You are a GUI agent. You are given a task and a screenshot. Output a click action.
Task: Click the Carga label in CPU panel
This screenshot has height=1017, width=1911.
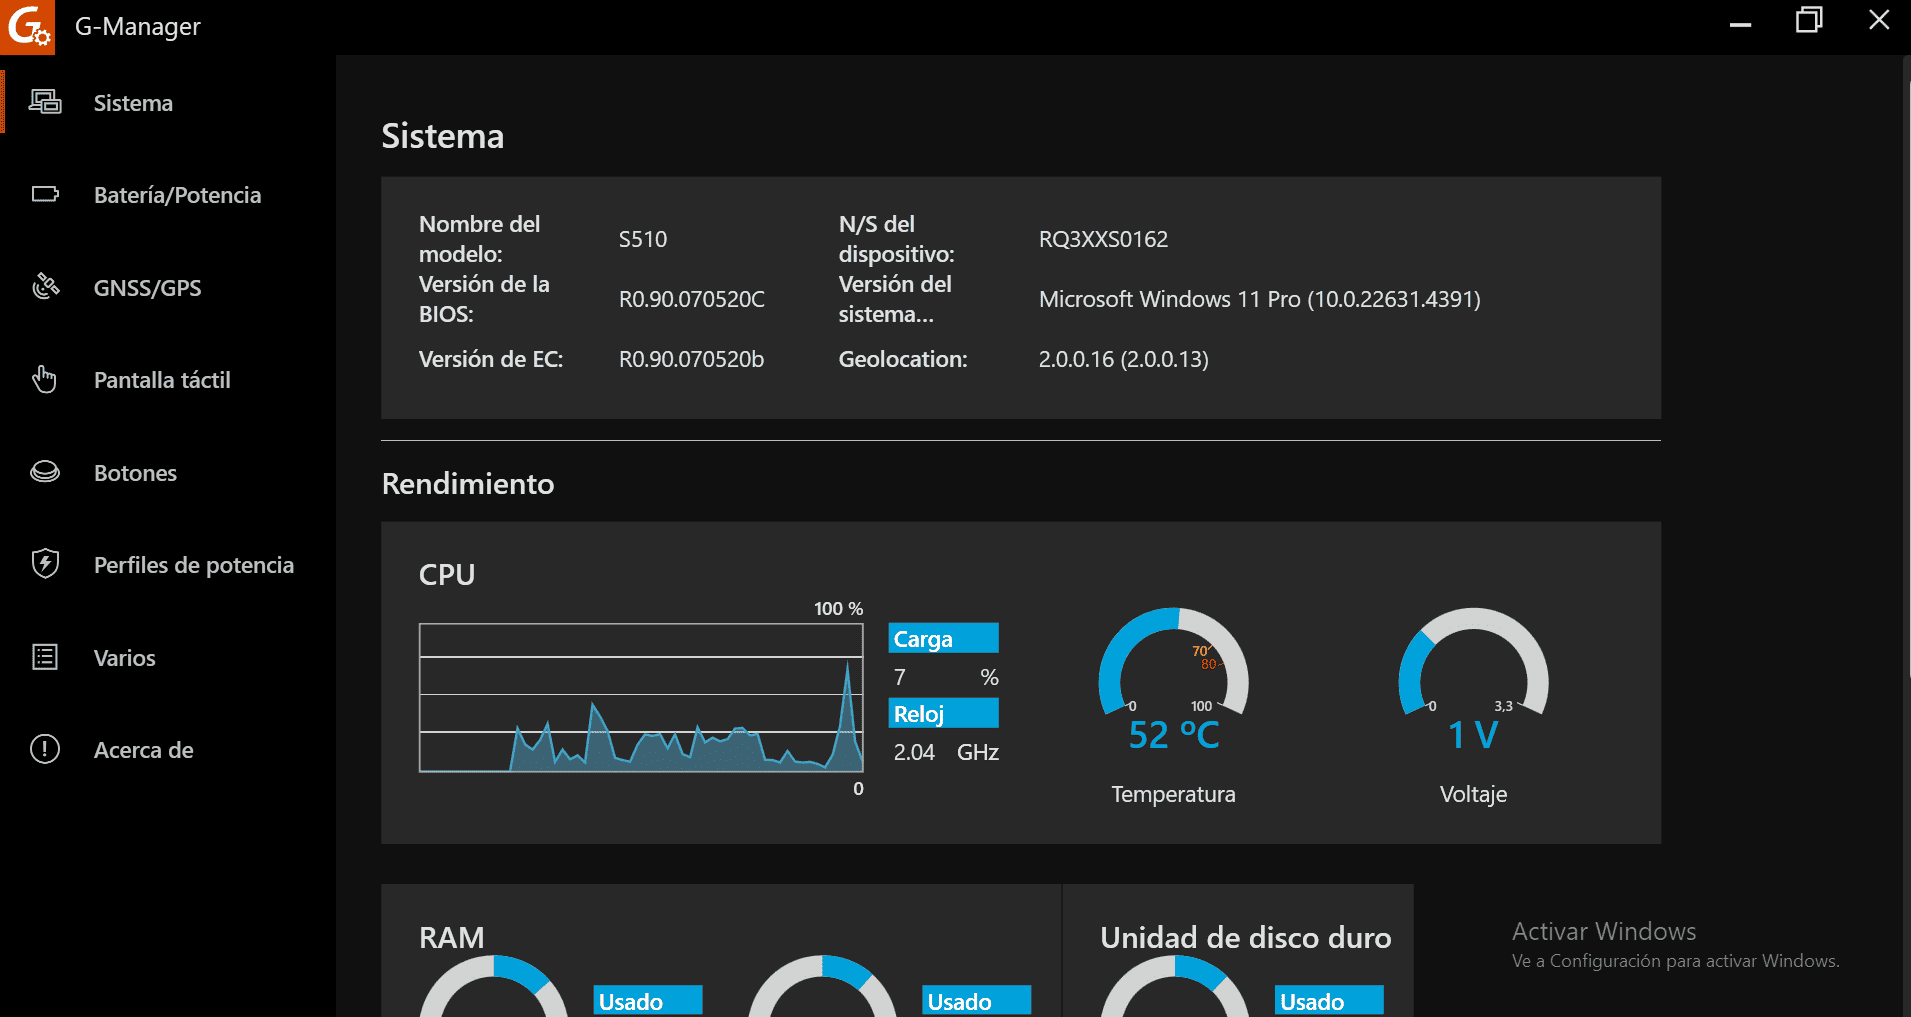[943, 638]
